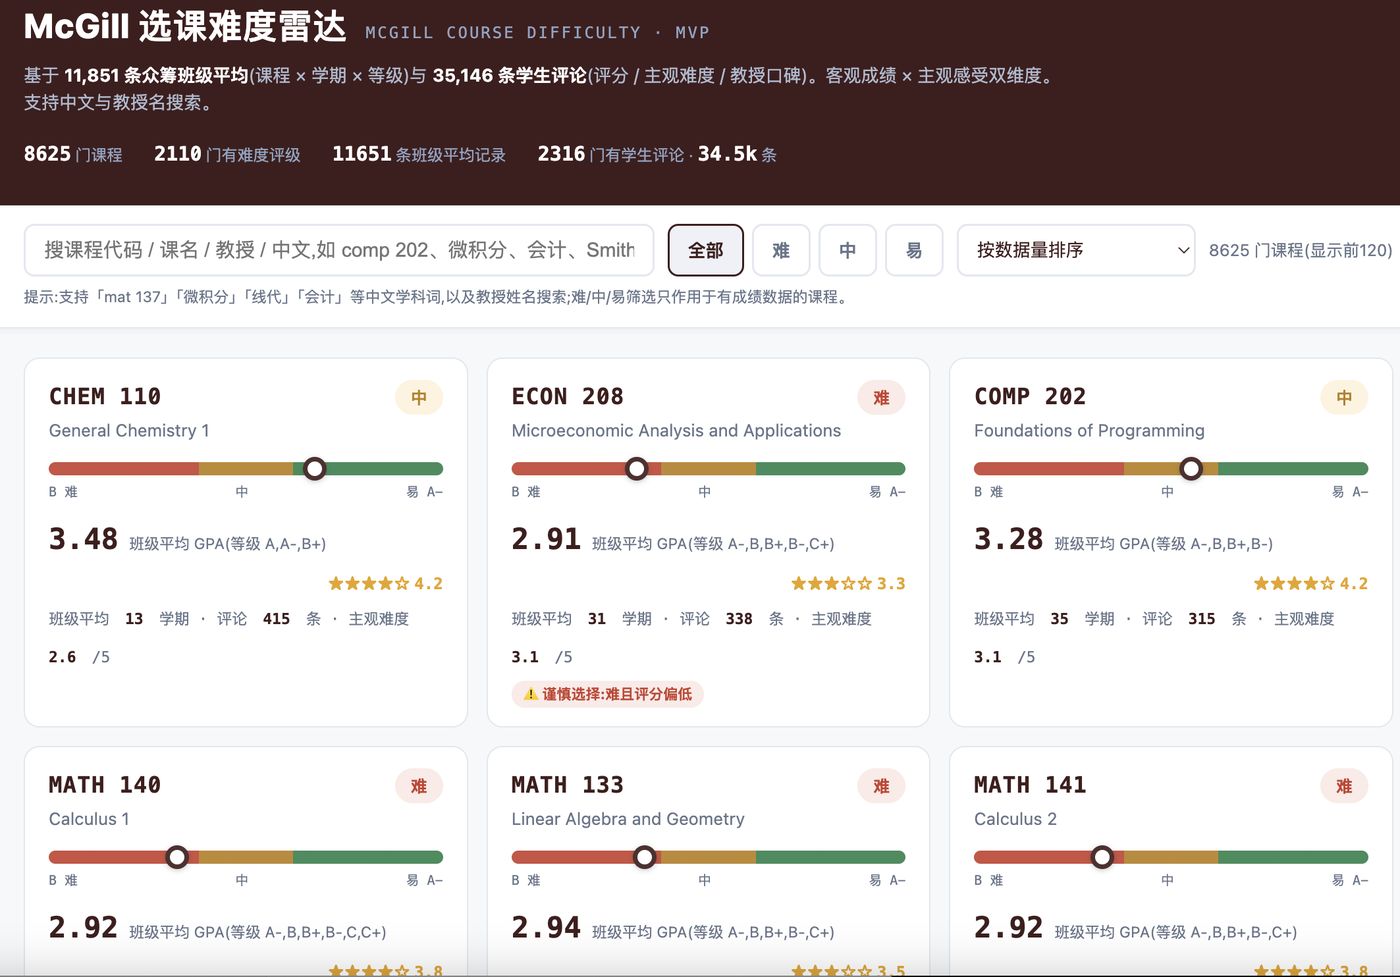The image size is (1400, 977).
Task: Filter courses by 中 difficulty
Action: (848, 250)
